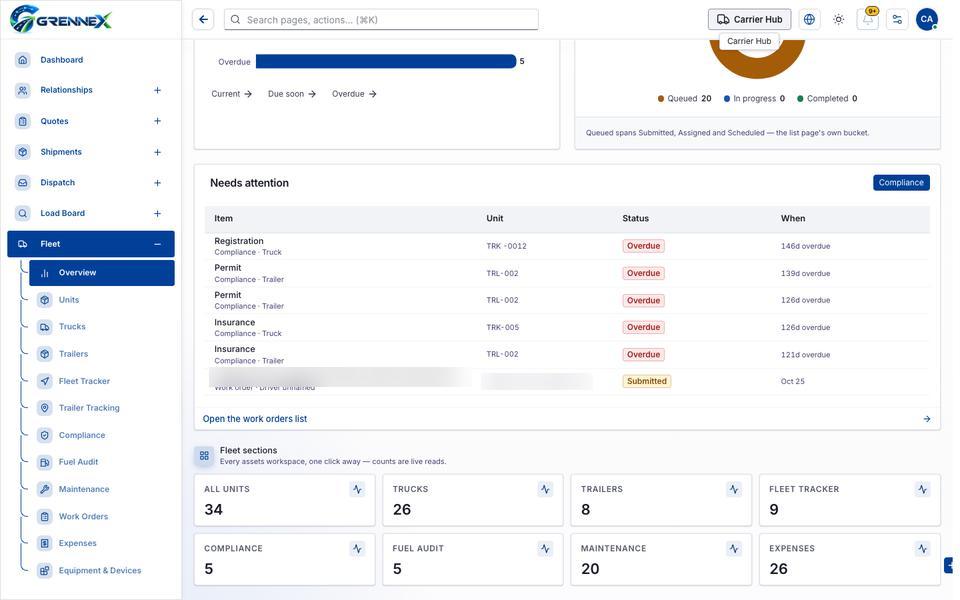Open the Trucks card activity icon
Image resolution: width=960 pixels, height=600 pixels.
[x=546, y=489]
